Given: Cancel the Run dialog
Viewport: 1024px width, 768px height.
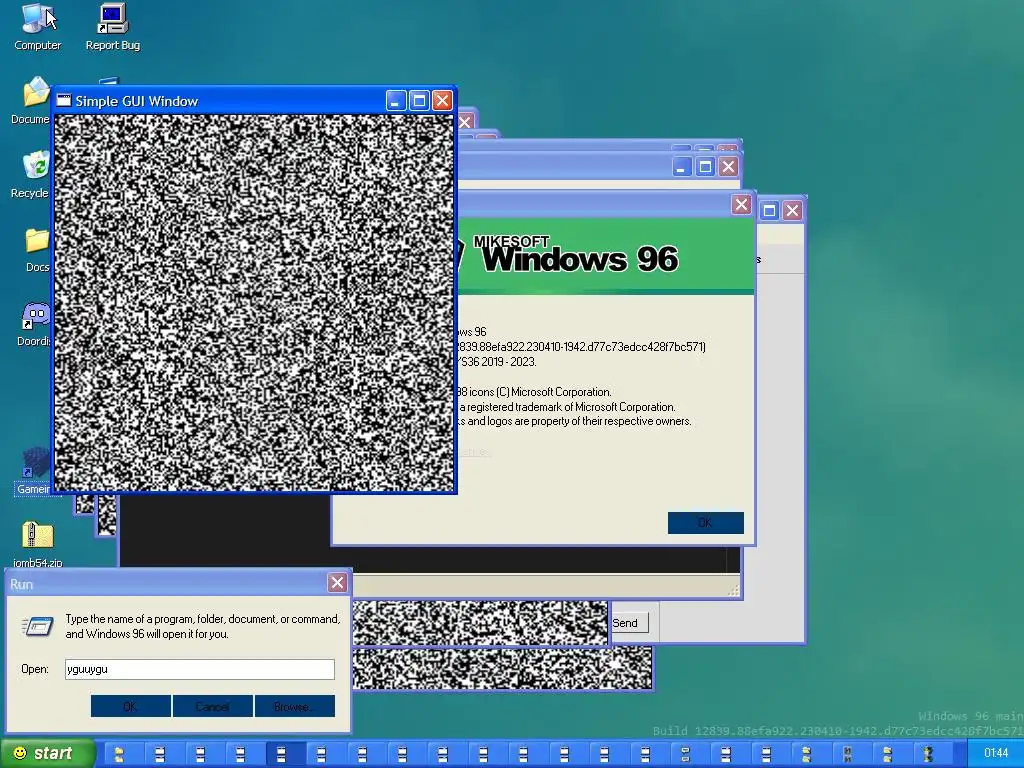Looking at the screenshot, I should pos(212,706).
